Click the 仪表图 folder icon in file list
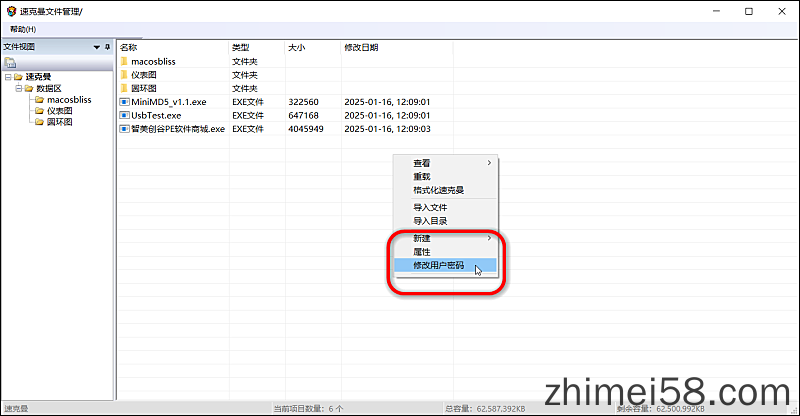The image size is (800, 416). (x=124, y=75)
